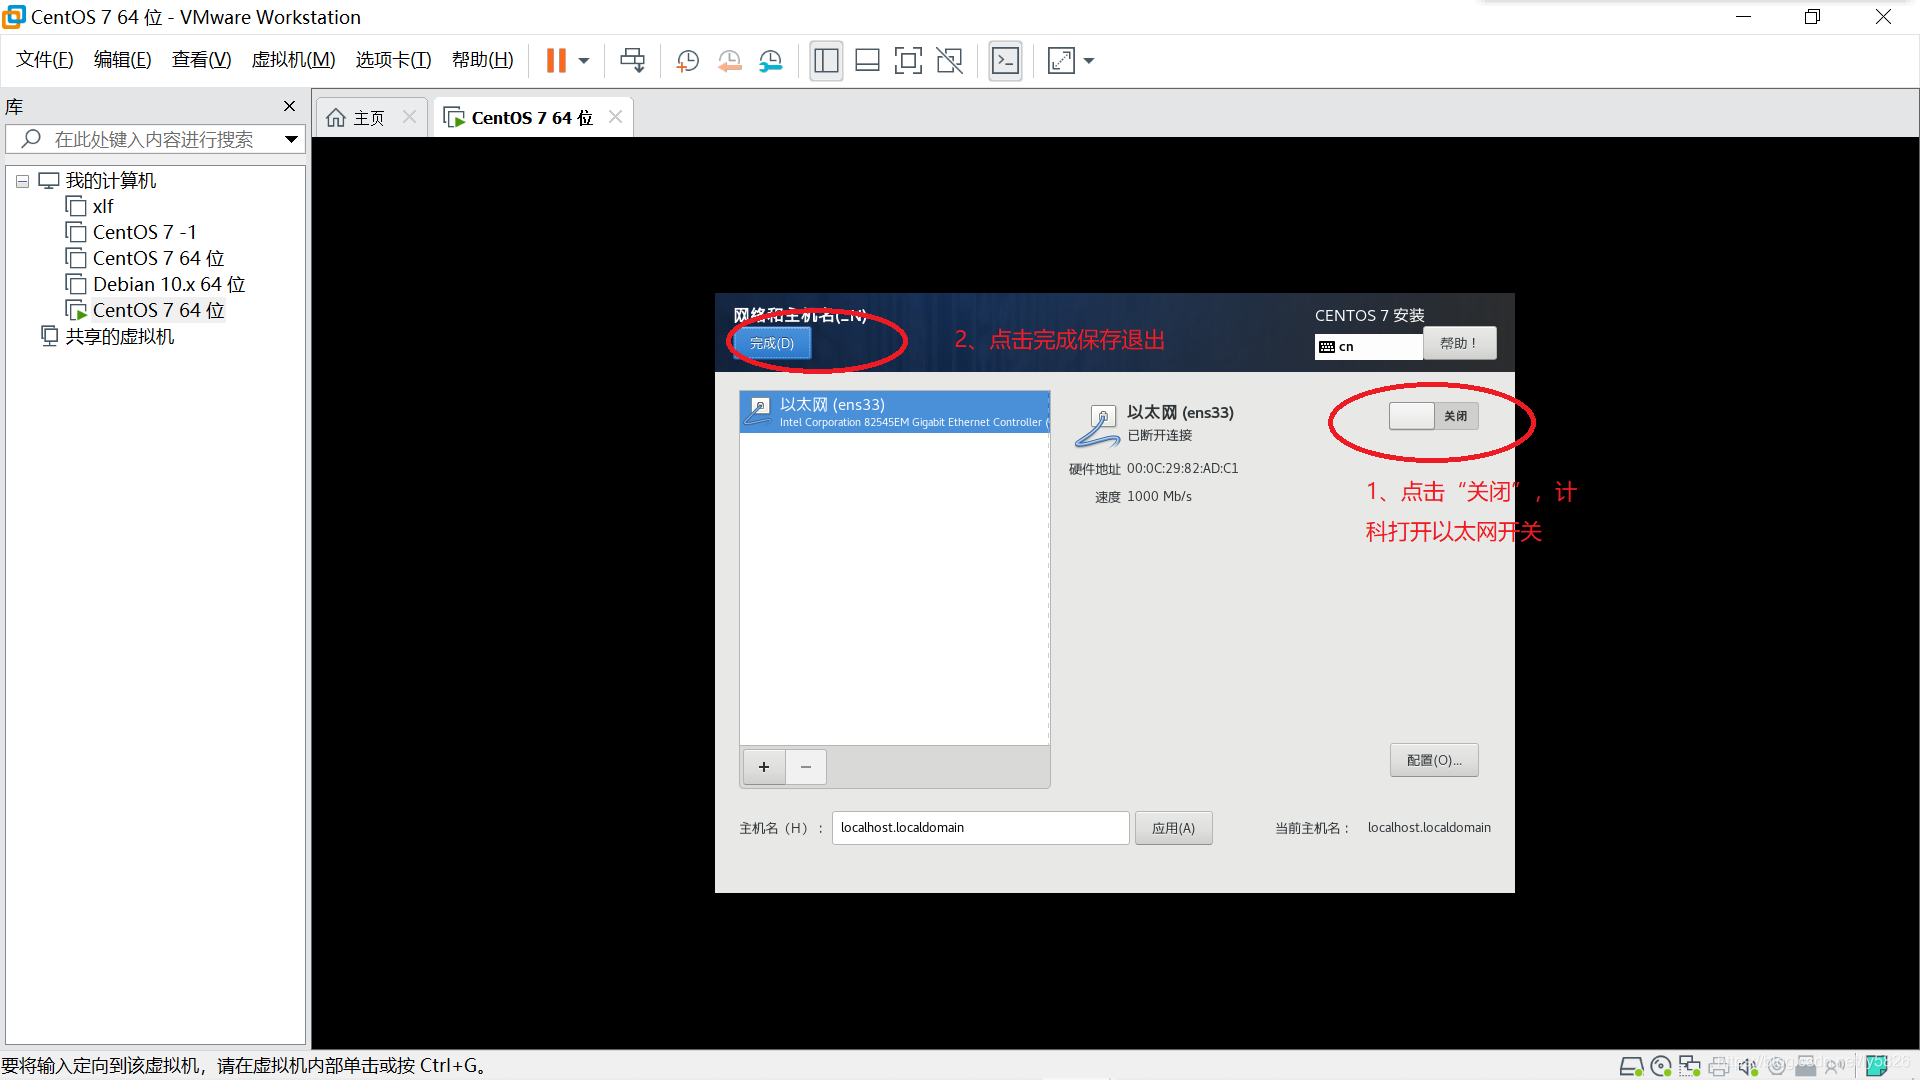The width and height of the screenshot is (1920, 1080).
Task: Revert to the previous snapshot
Action: click(729, 61)
